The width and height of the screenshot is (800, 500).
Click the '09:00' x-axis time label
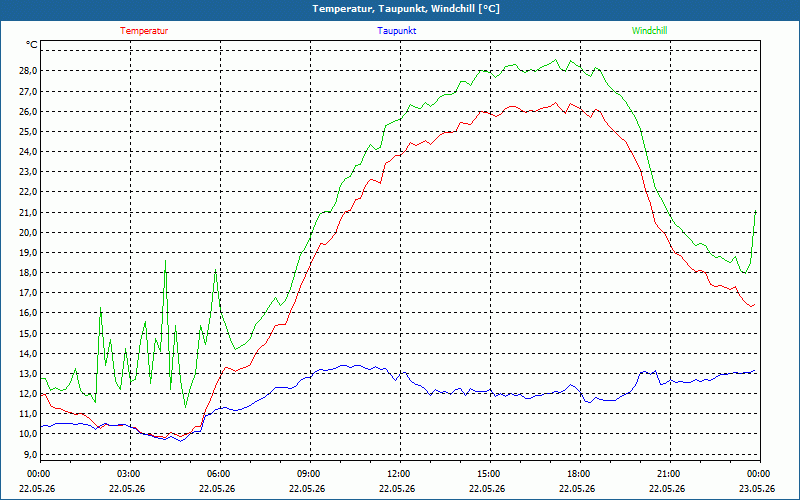[309, 474]
